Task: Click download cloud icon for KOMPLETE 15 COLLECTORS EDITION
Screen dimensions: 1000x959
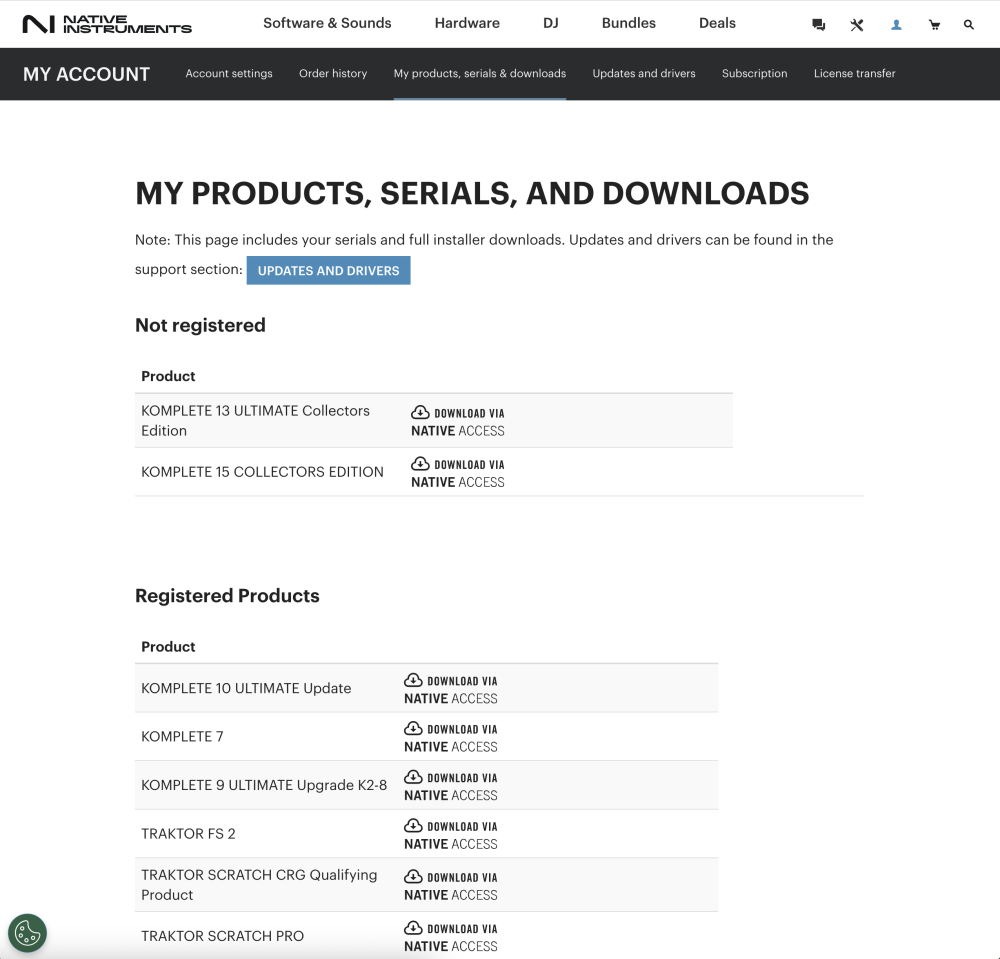Action: coord(420,464)
